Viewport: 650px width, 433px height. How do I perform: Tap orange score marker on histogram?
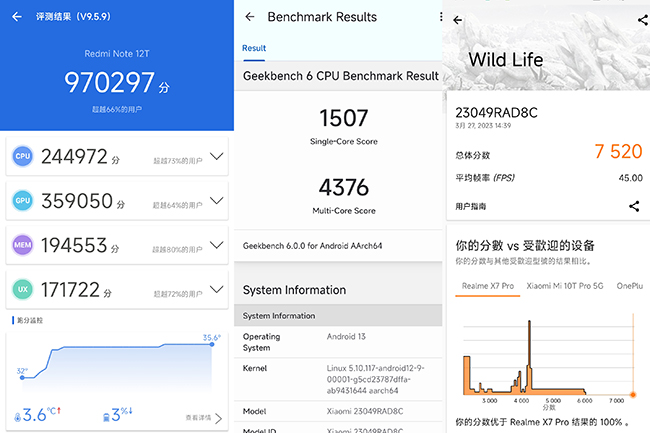pyautogui.click(x=633, y=395)
